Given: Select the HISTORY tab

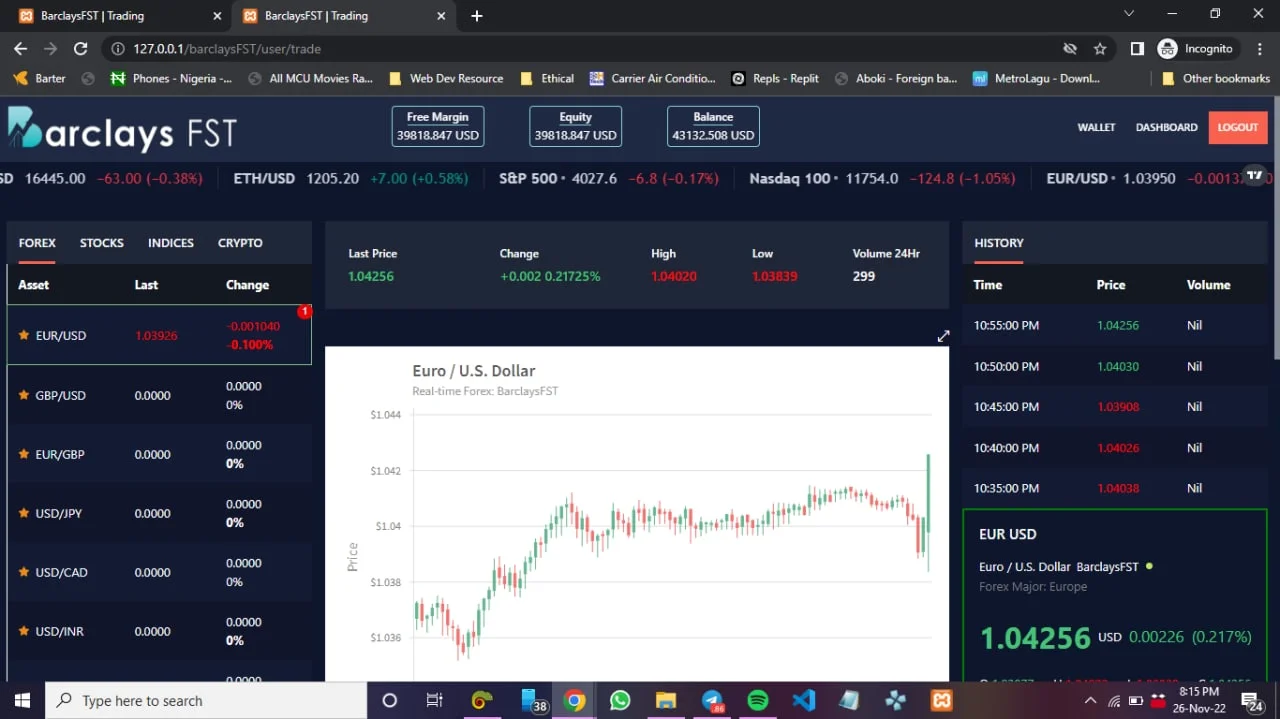Looking at the screenshot, I should pyautogui.click(x=998, y=243).
